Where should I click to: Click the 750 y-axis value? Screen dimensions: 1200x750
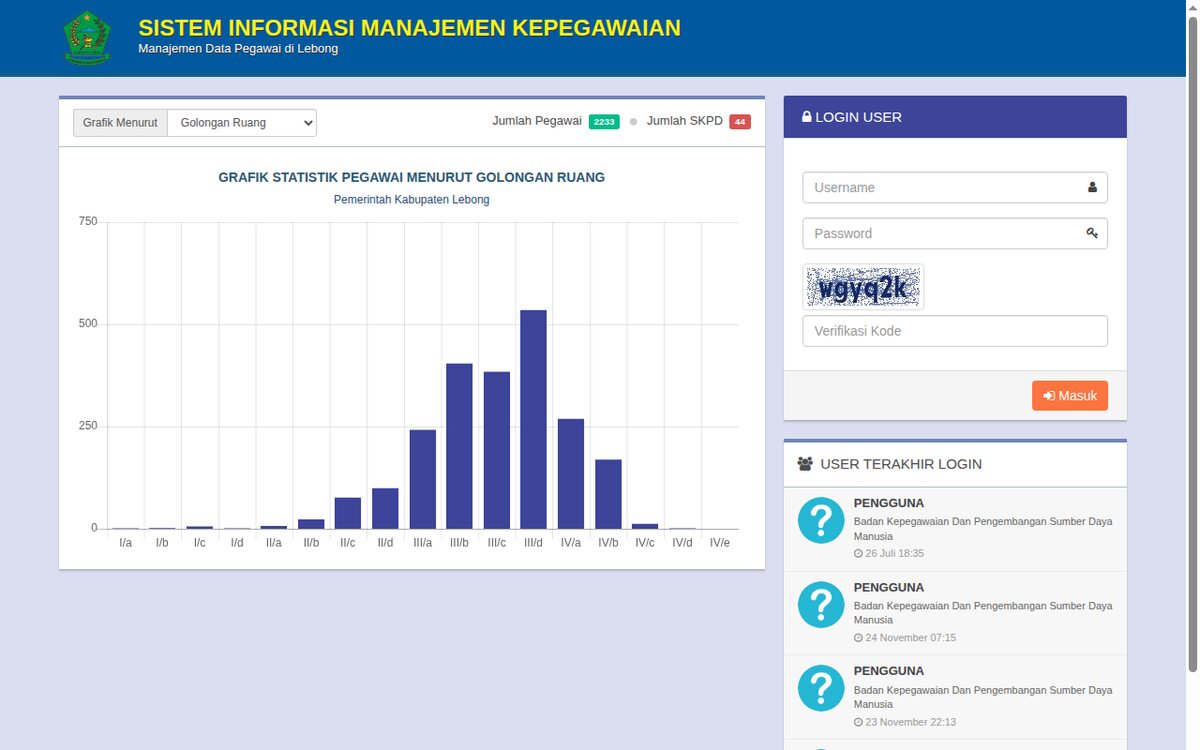click(x=88, y=221)
